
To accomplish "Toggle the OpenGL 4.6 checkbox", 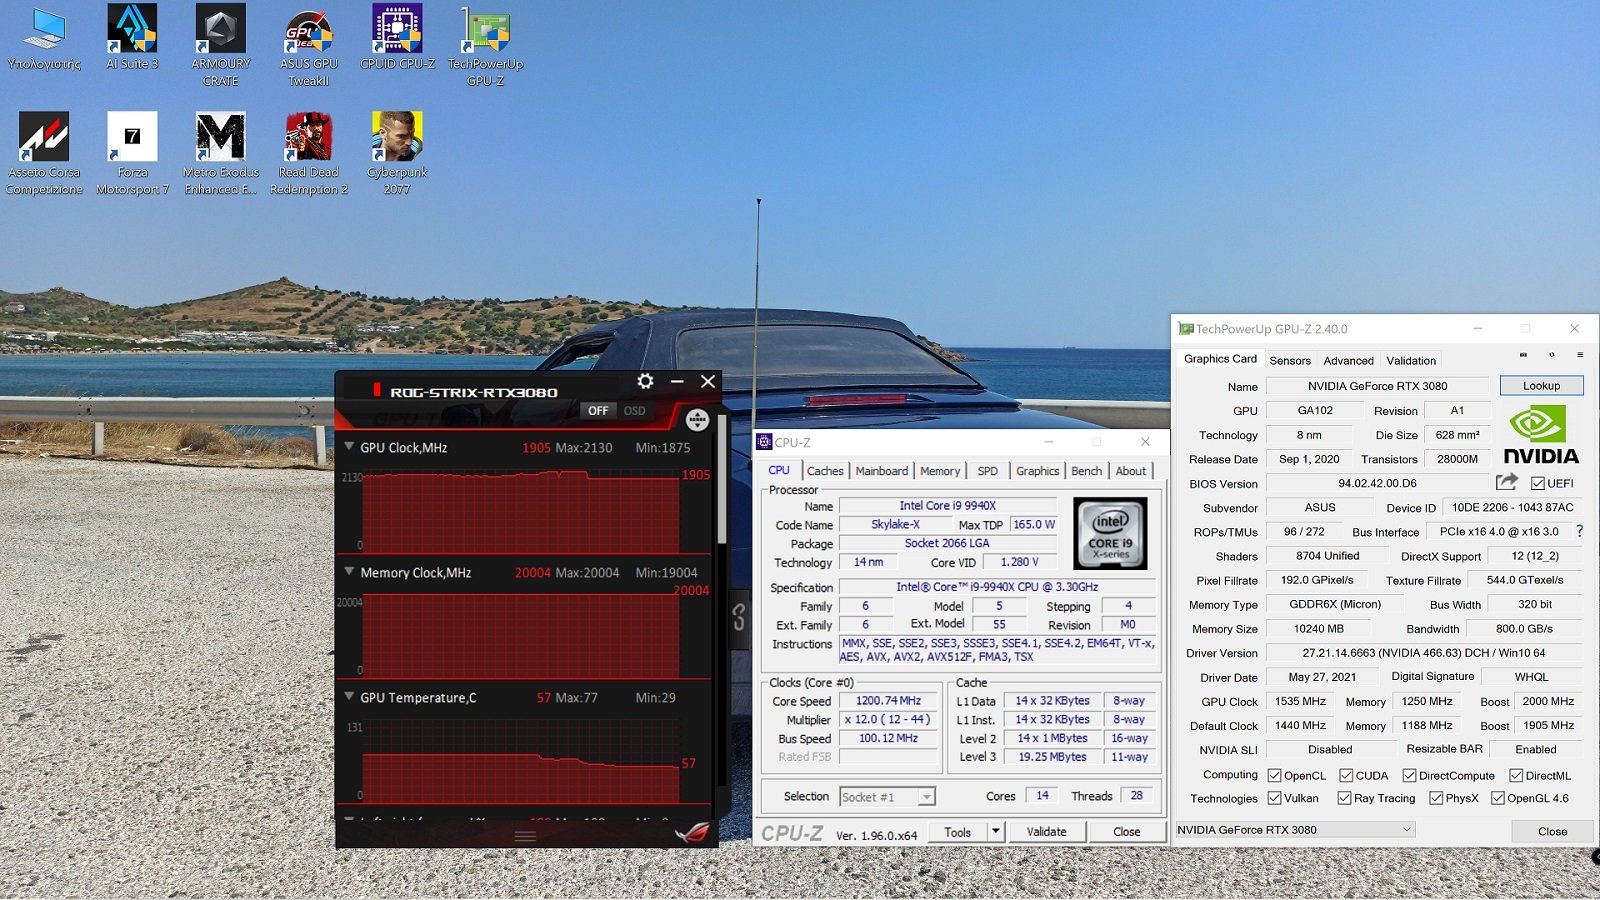I will 1498,798.
